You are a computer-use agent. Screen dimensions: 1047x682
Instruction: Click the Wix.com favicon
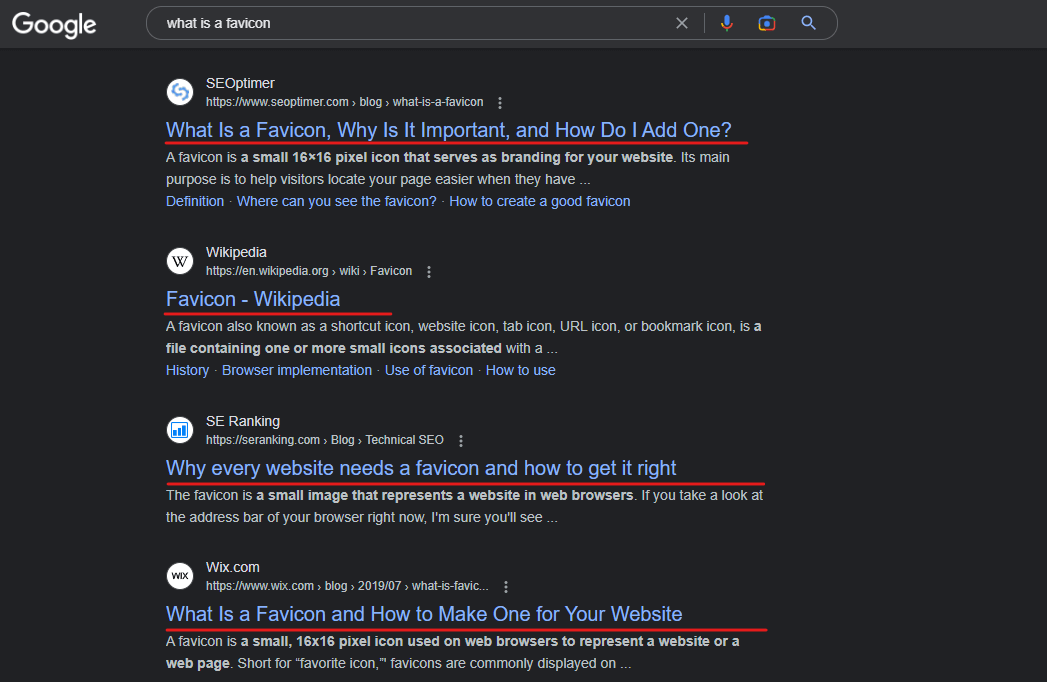(x=180, y=576)
